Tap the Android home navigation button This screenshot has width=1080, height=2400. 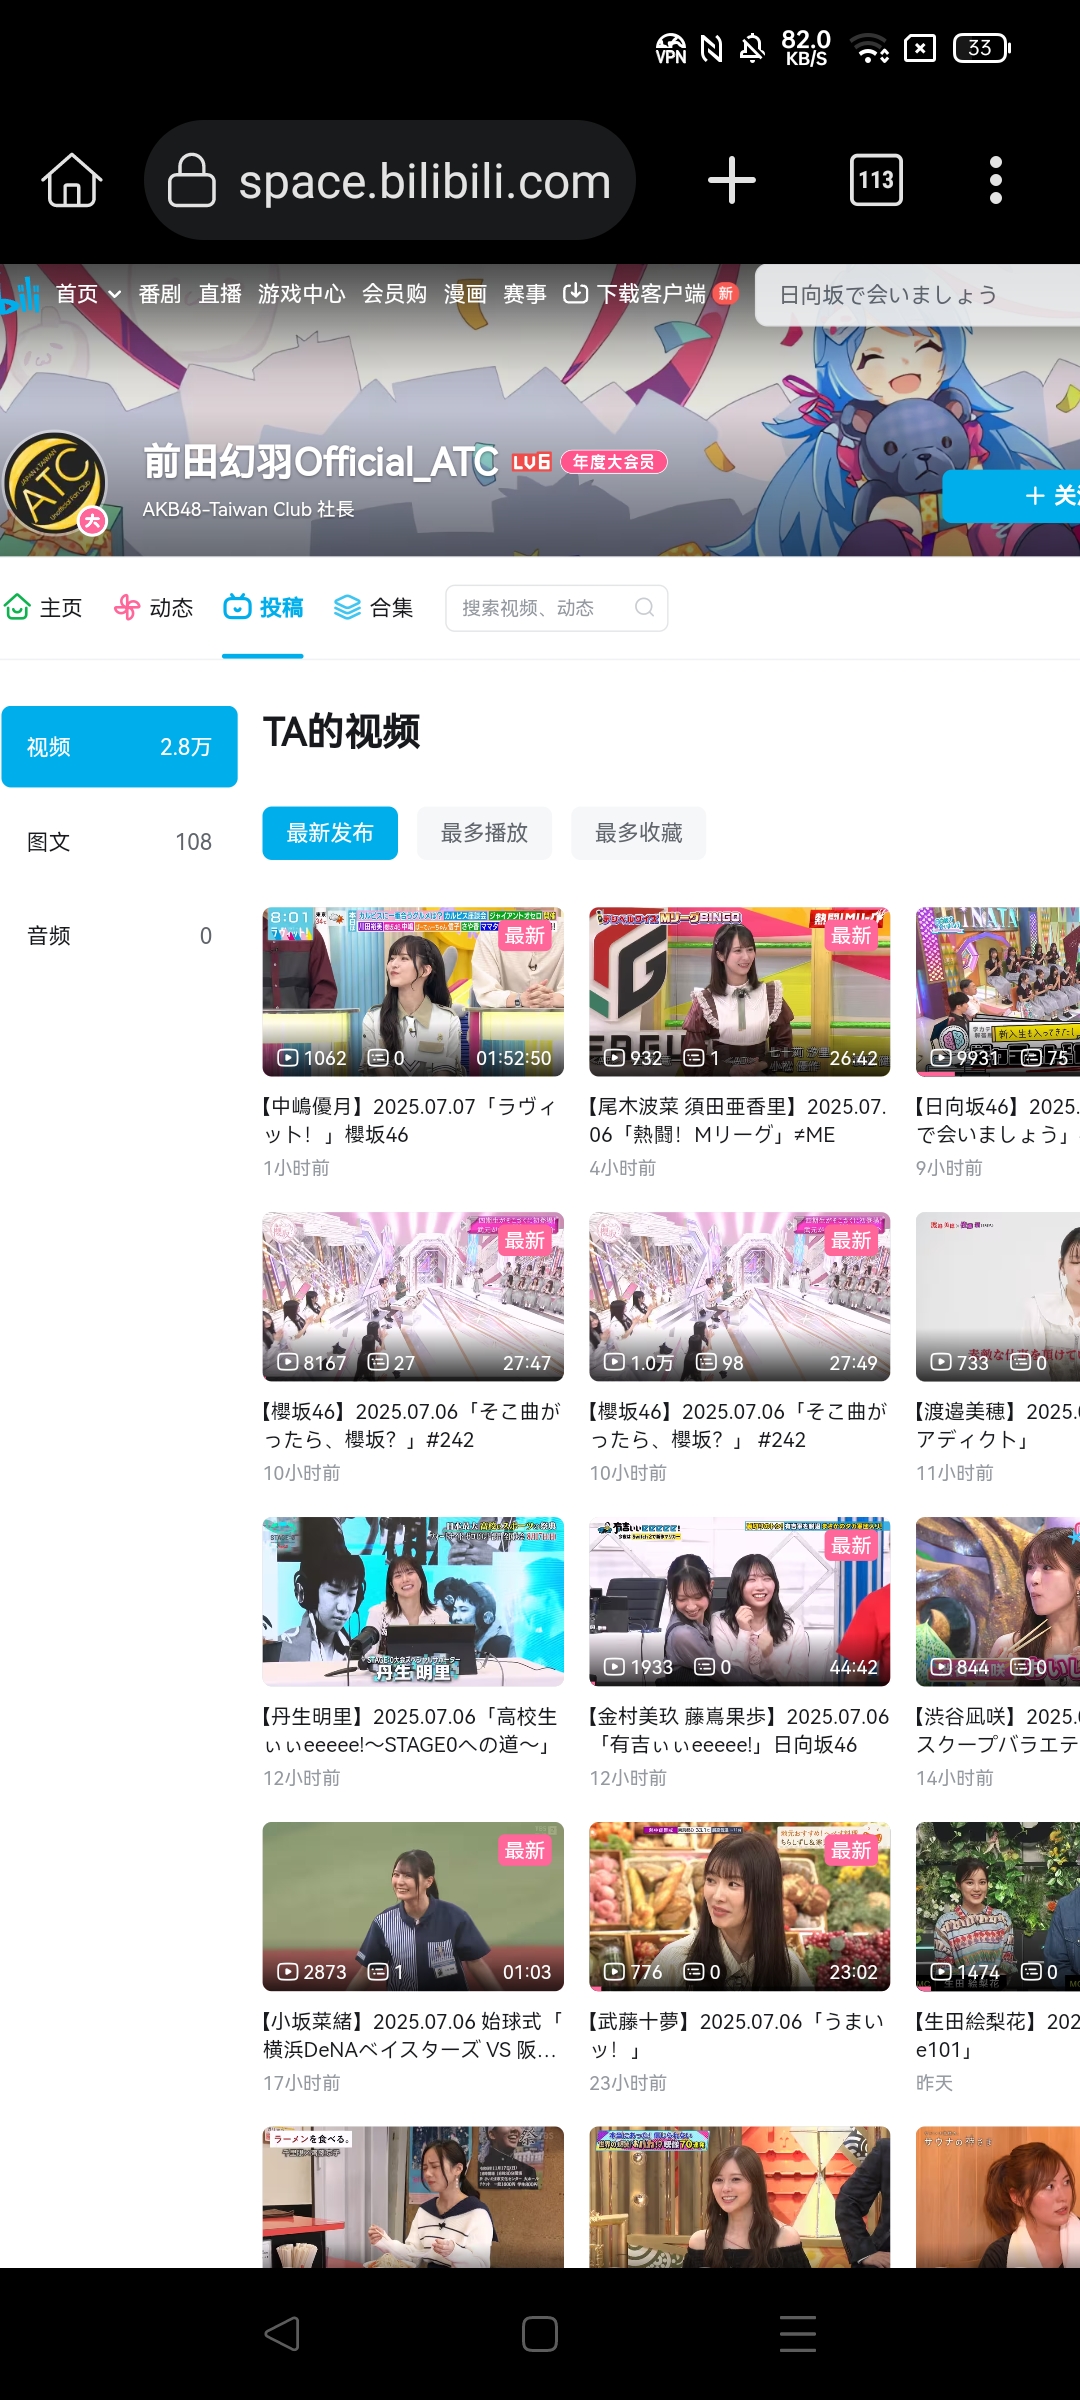point(540,2334)
